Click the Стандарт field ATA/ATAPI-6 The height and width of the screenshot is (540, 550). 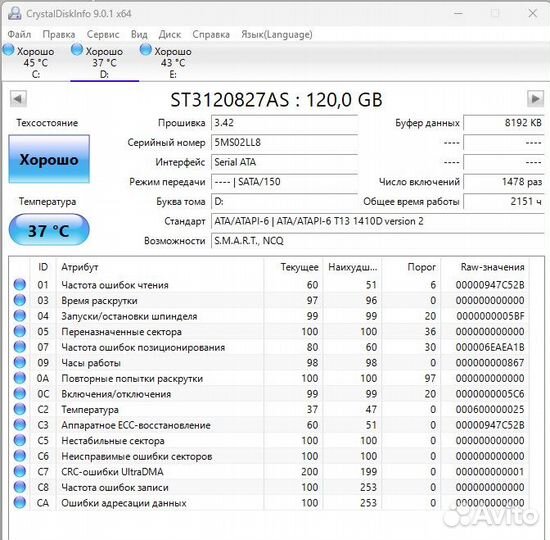[378, 221]
